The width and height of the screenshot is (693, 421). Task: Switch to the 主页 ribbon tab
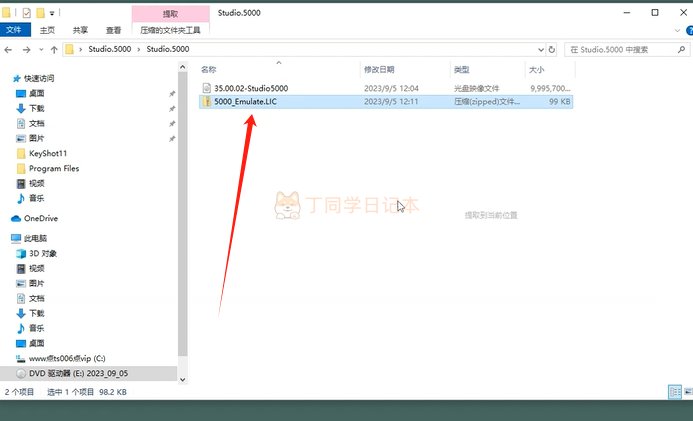pyautogui.click(x=47, y=30)
